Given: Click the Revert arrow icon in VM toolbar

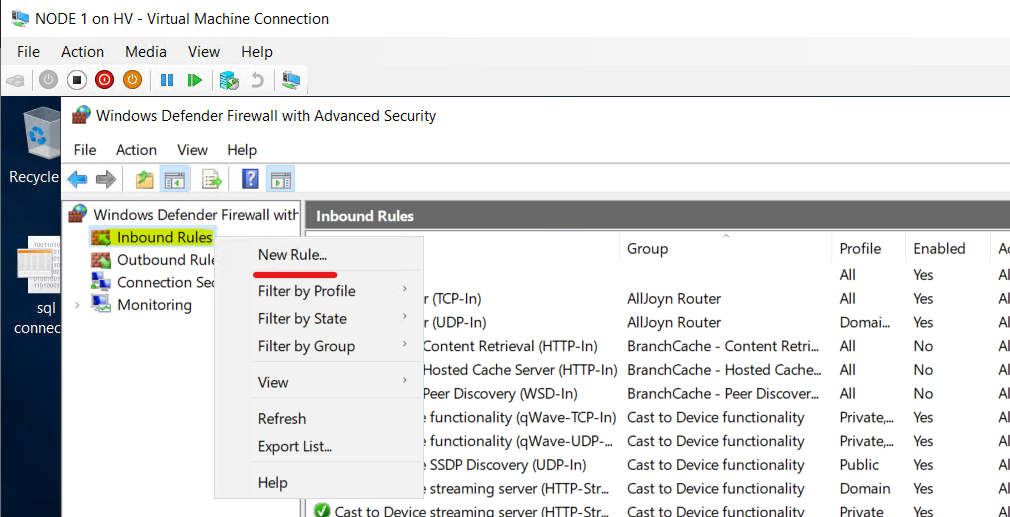Looking at the screenshot, I should [x=258, y=80].
